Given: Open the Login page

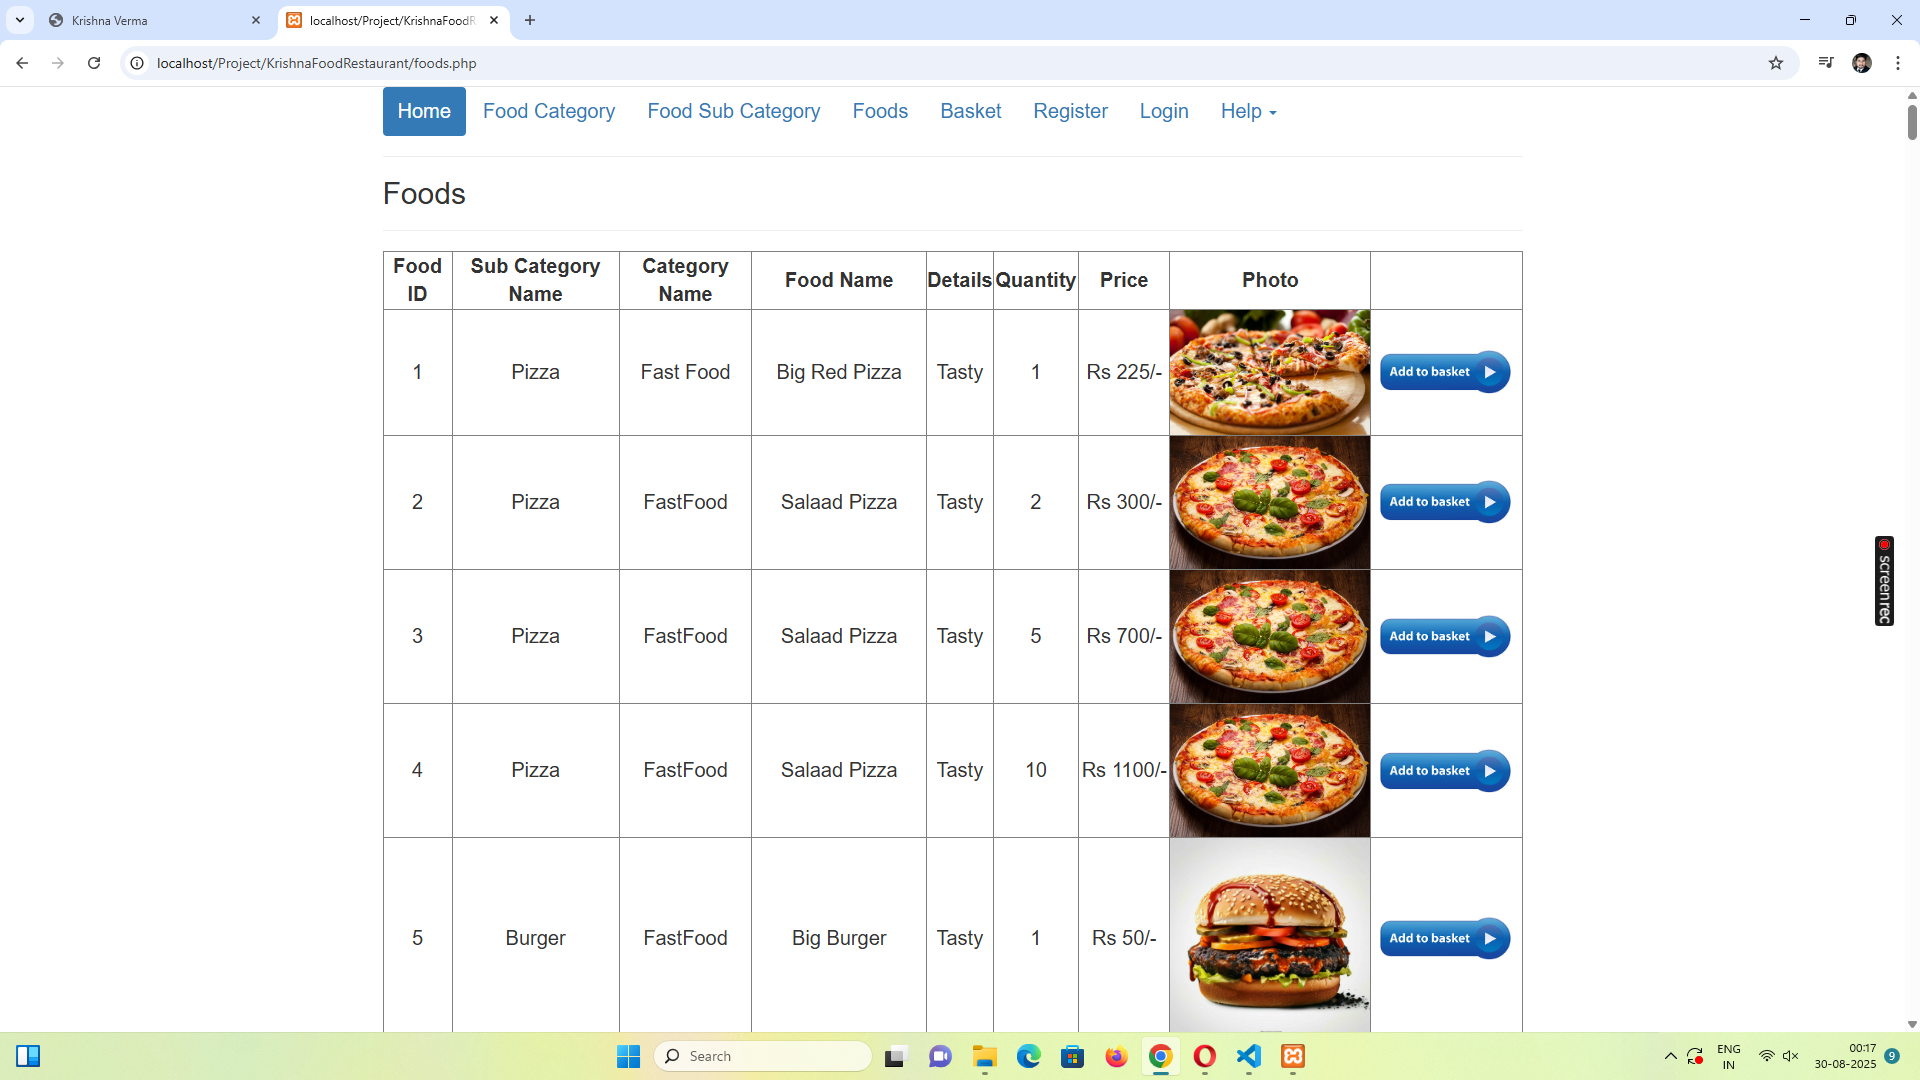Looking at the screenshot, I should [x=1164, y=111].
